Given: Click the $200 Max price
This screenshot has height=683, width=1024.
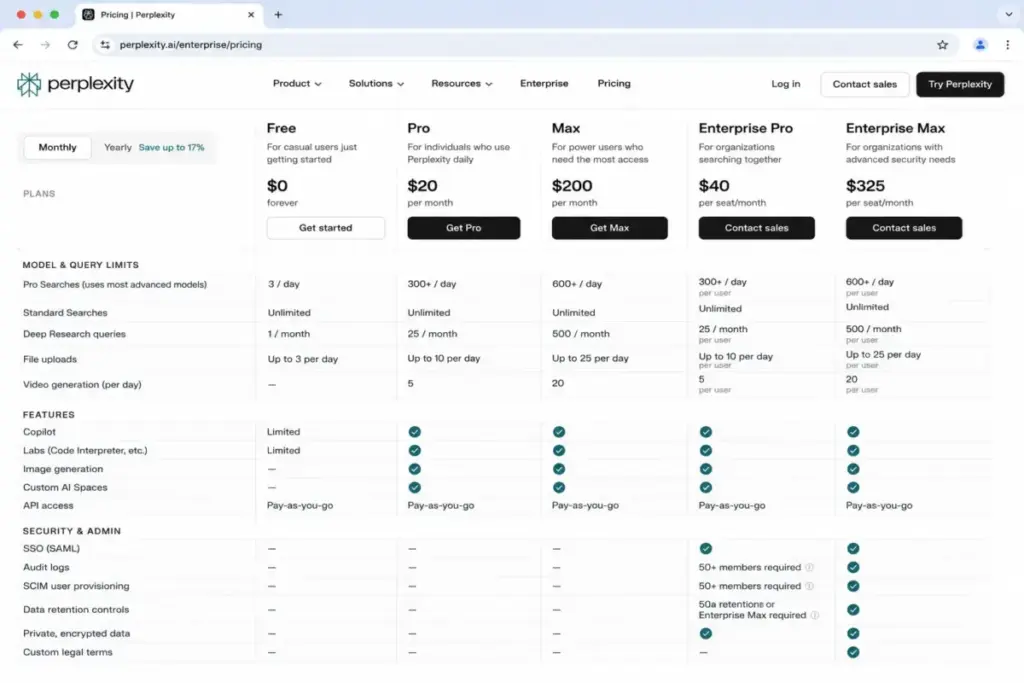Looking at the screenshot, I should click(x=572, y=186).
